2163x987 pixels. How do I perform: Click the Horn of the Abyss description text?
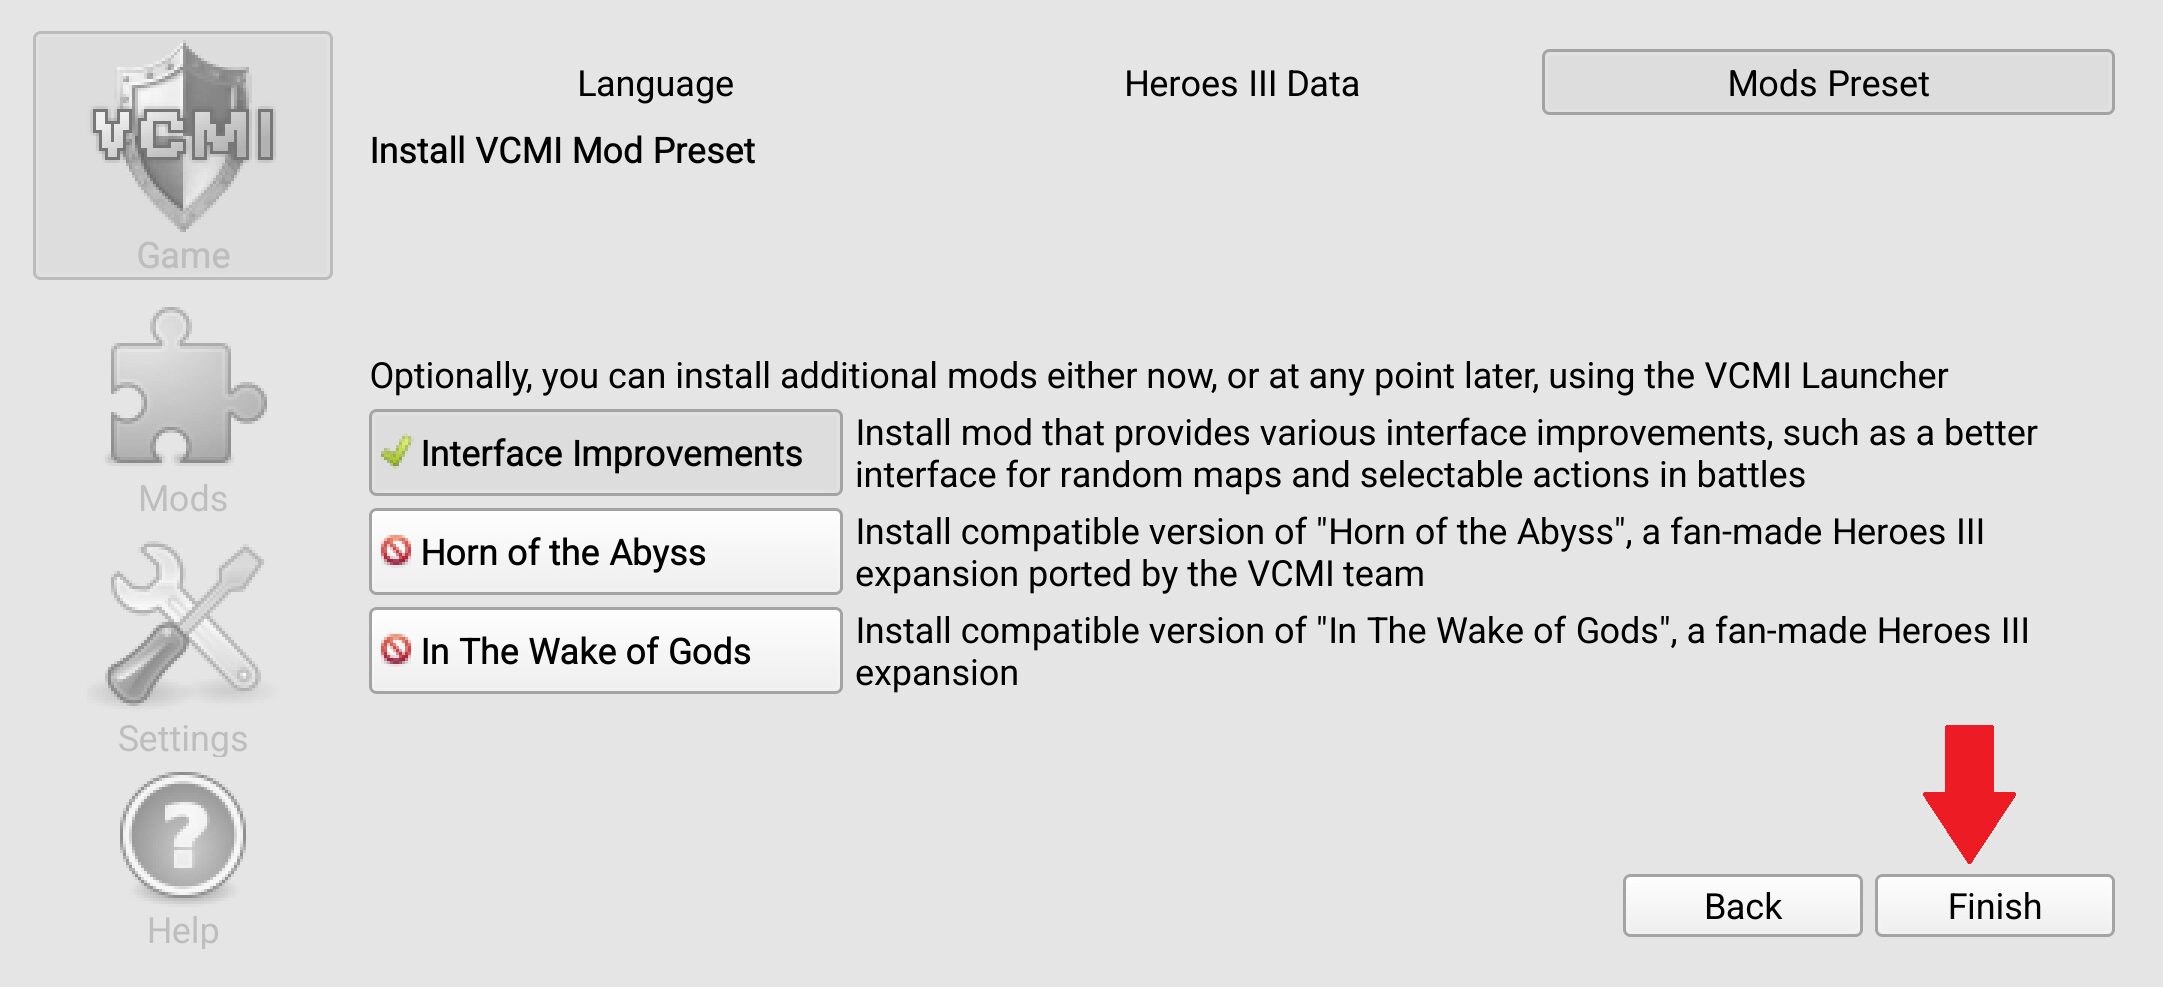(x=1420, y=552)
